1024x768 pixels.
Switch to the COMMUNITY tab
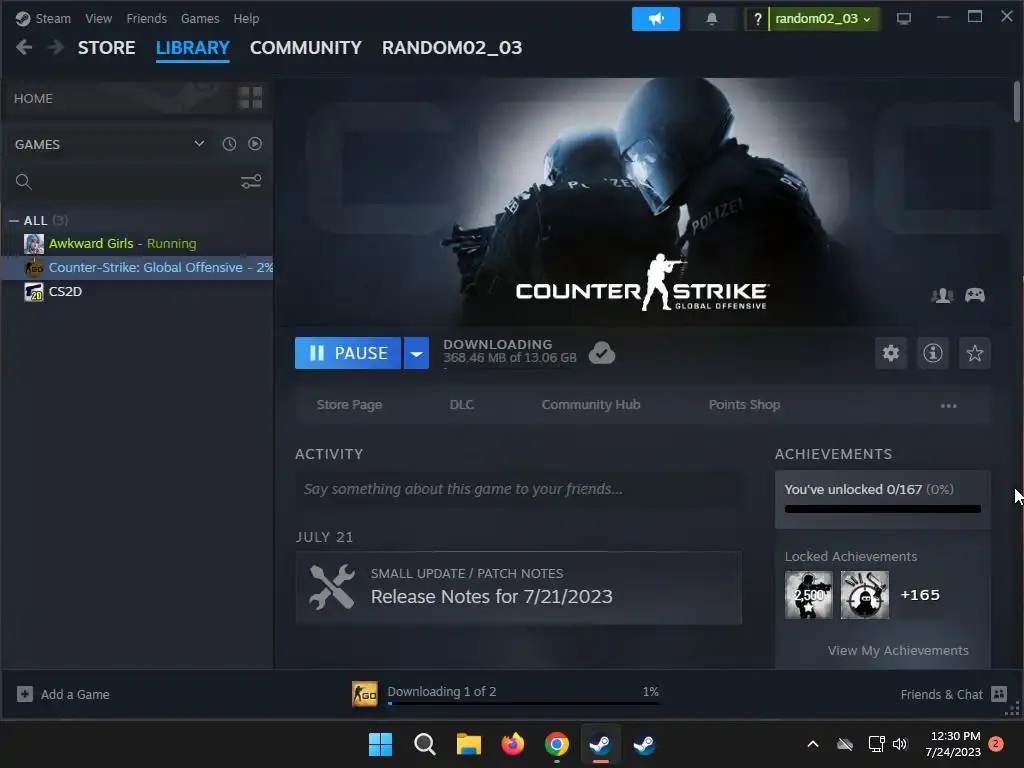pyautogui.click(x=306, y=48)
